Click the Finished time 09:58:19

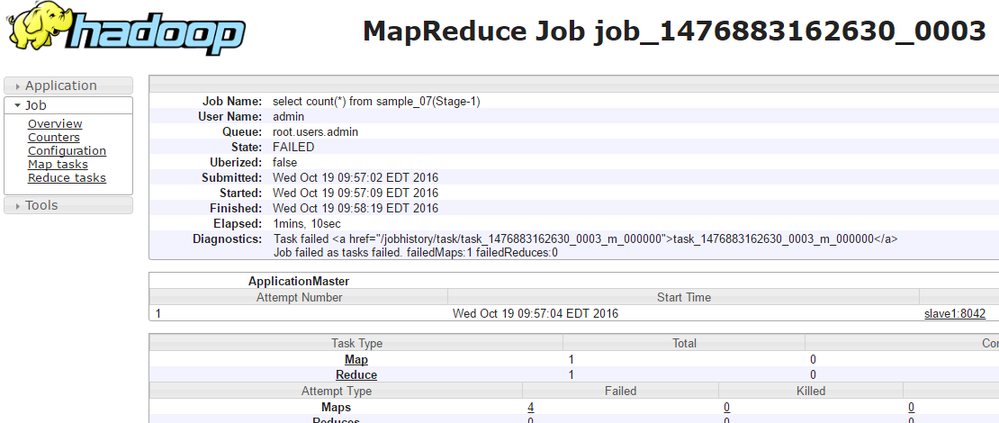point(356,208)
